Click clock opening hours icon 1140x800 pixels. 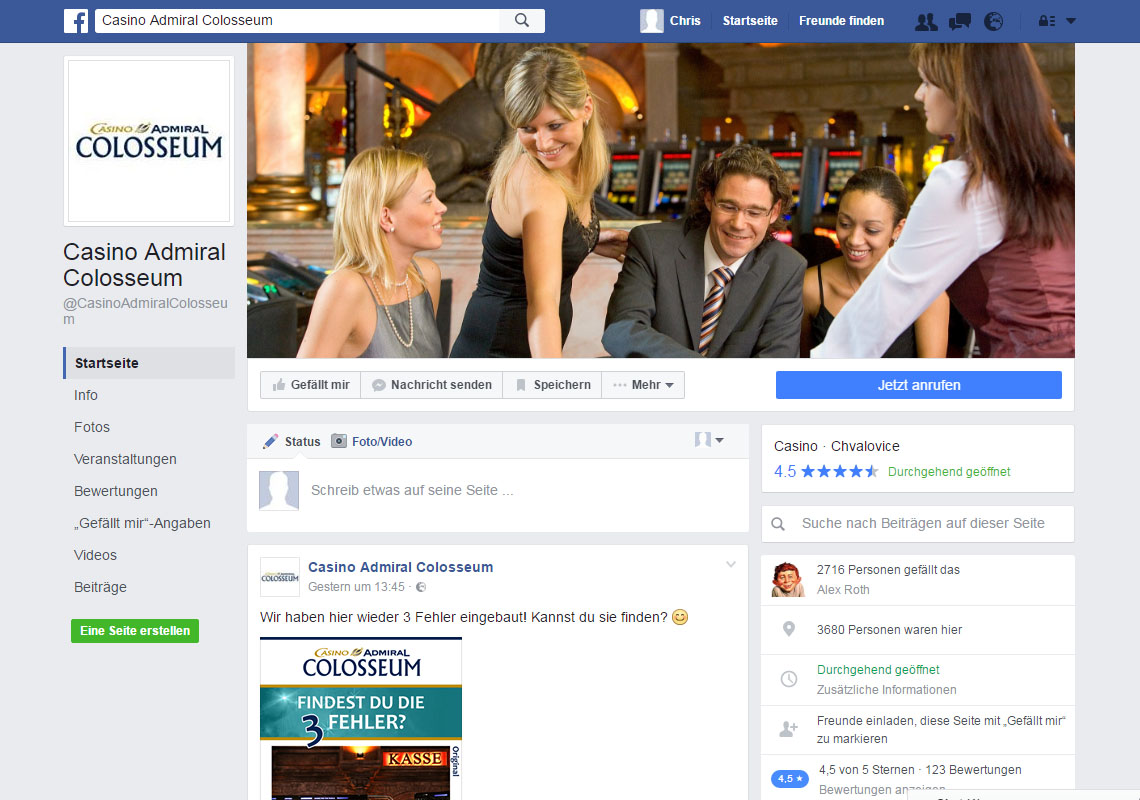(789, 679)
